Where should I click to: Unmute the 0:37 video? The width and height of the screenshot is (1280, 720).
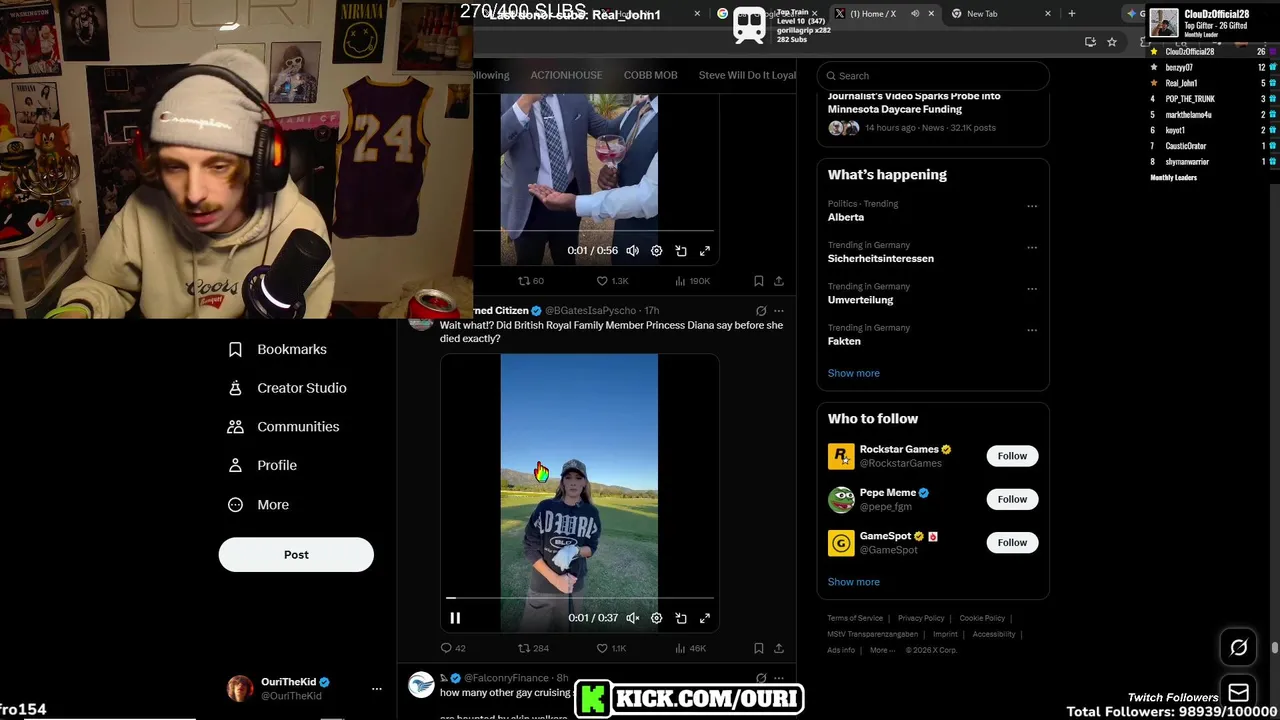[632, 618]
